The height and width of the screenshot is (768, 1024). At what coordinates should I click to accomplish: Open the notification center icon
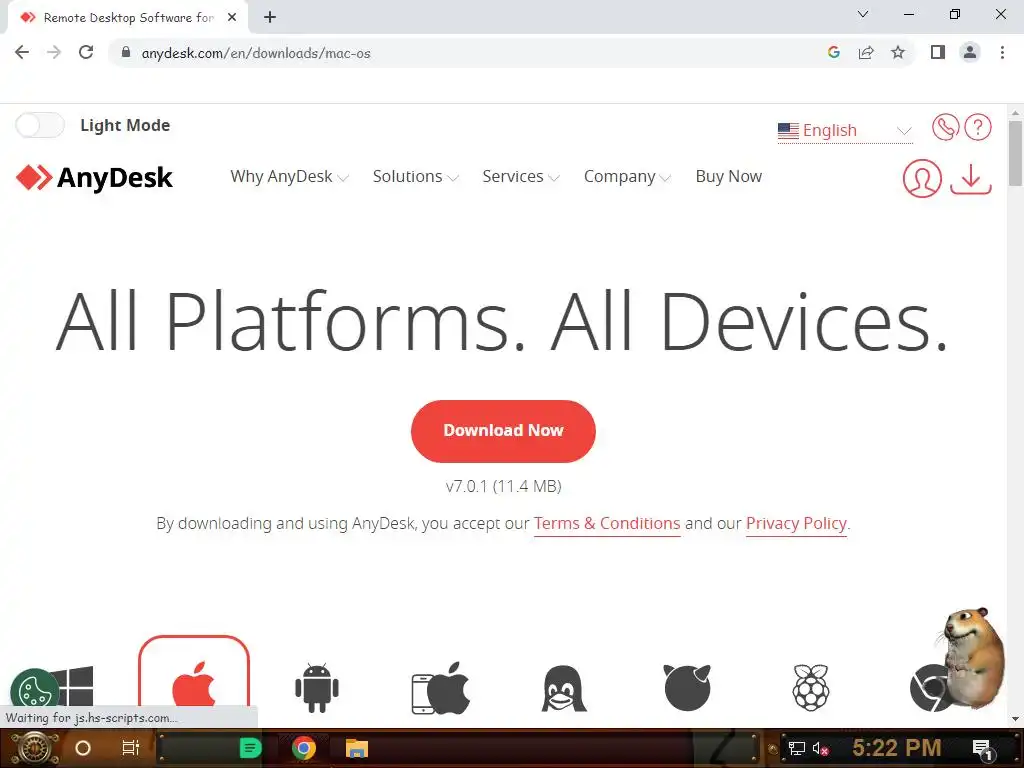point(982,749)
